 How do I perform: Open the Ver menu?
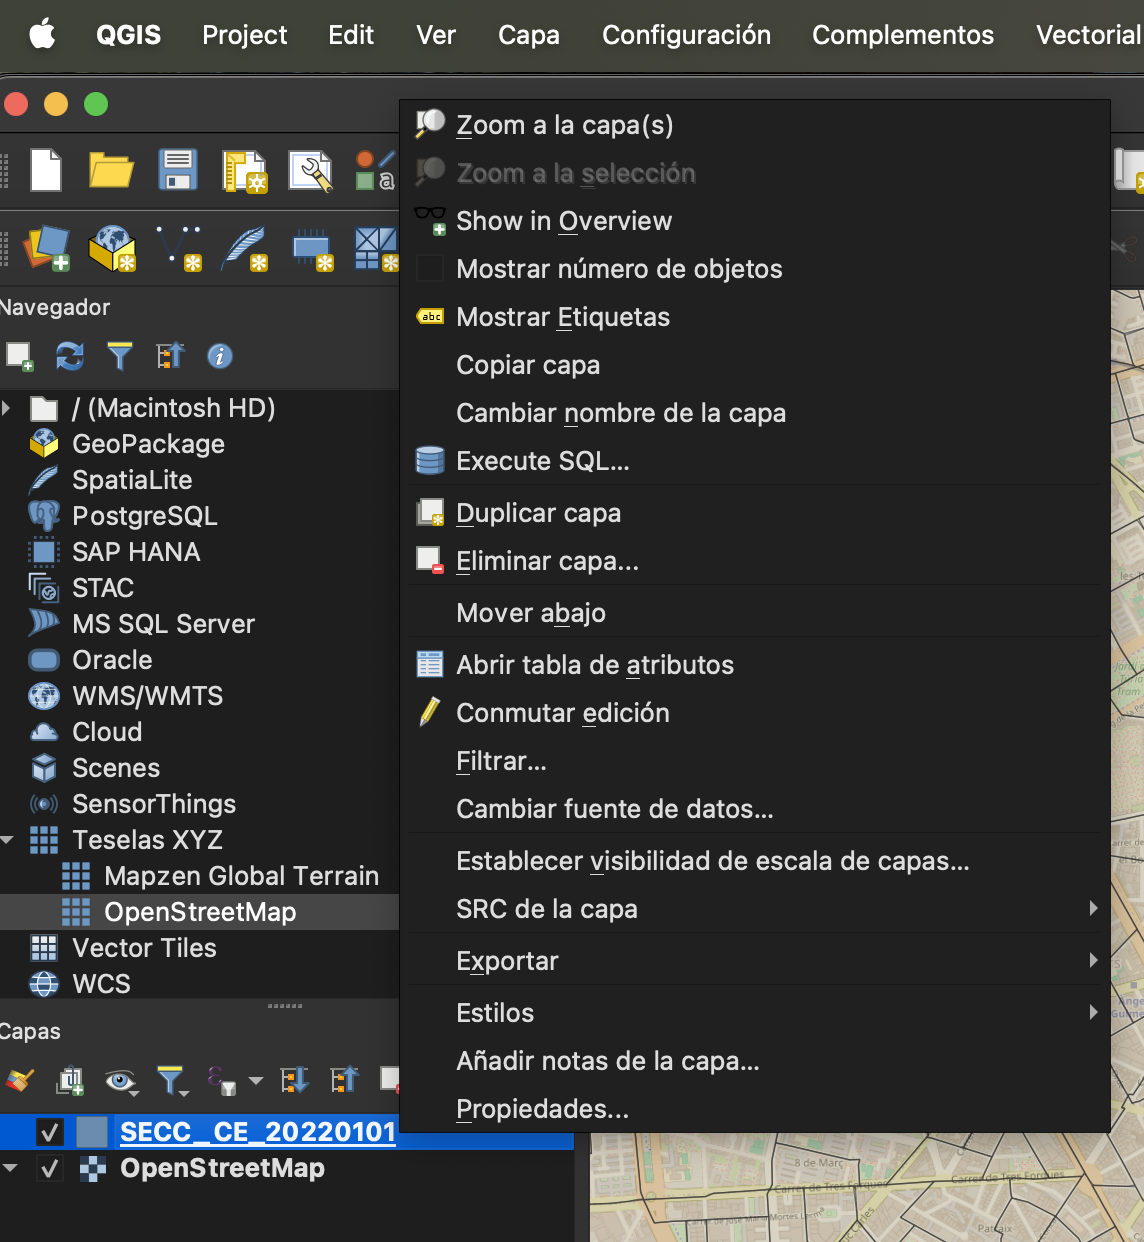point(436,35)
